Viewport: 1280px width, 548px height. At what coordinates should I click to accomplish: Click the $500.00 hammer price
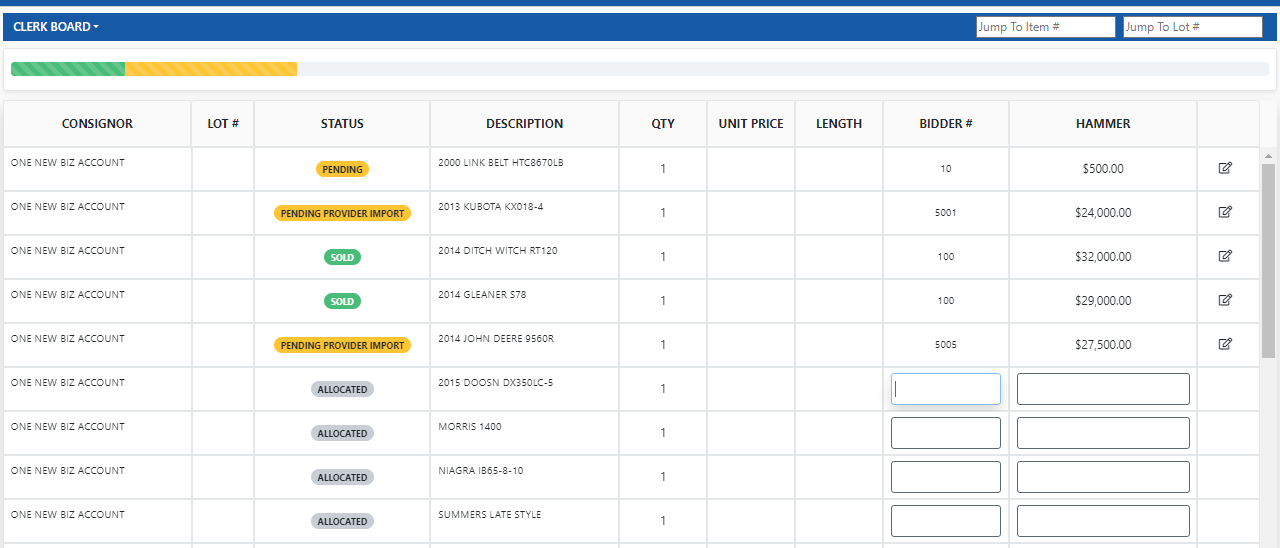pos(1103,169)
